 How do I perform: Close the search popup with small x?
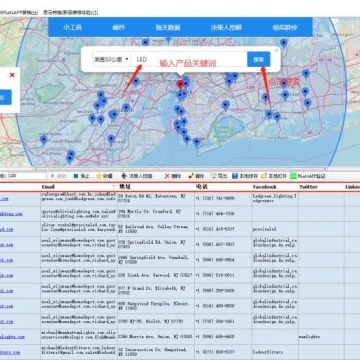276,50
